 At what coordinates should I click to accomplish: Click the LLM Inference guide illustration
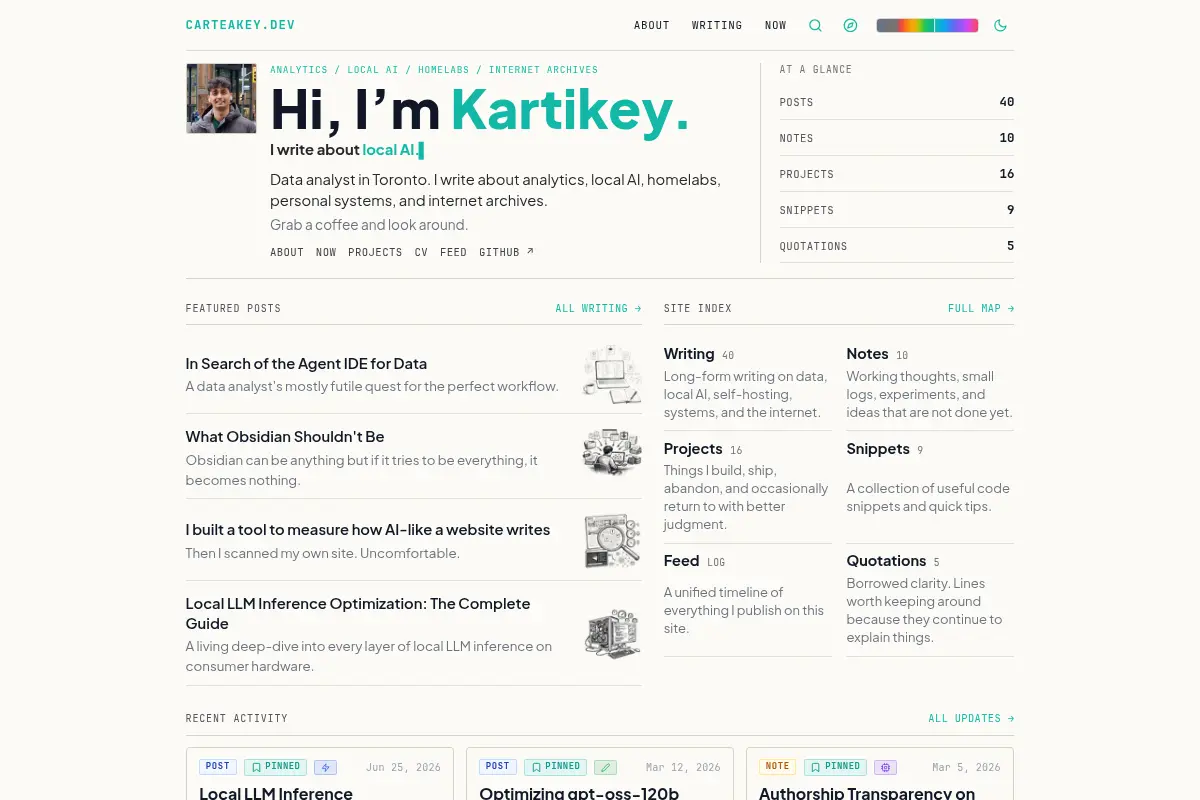[x=612, y=634]
